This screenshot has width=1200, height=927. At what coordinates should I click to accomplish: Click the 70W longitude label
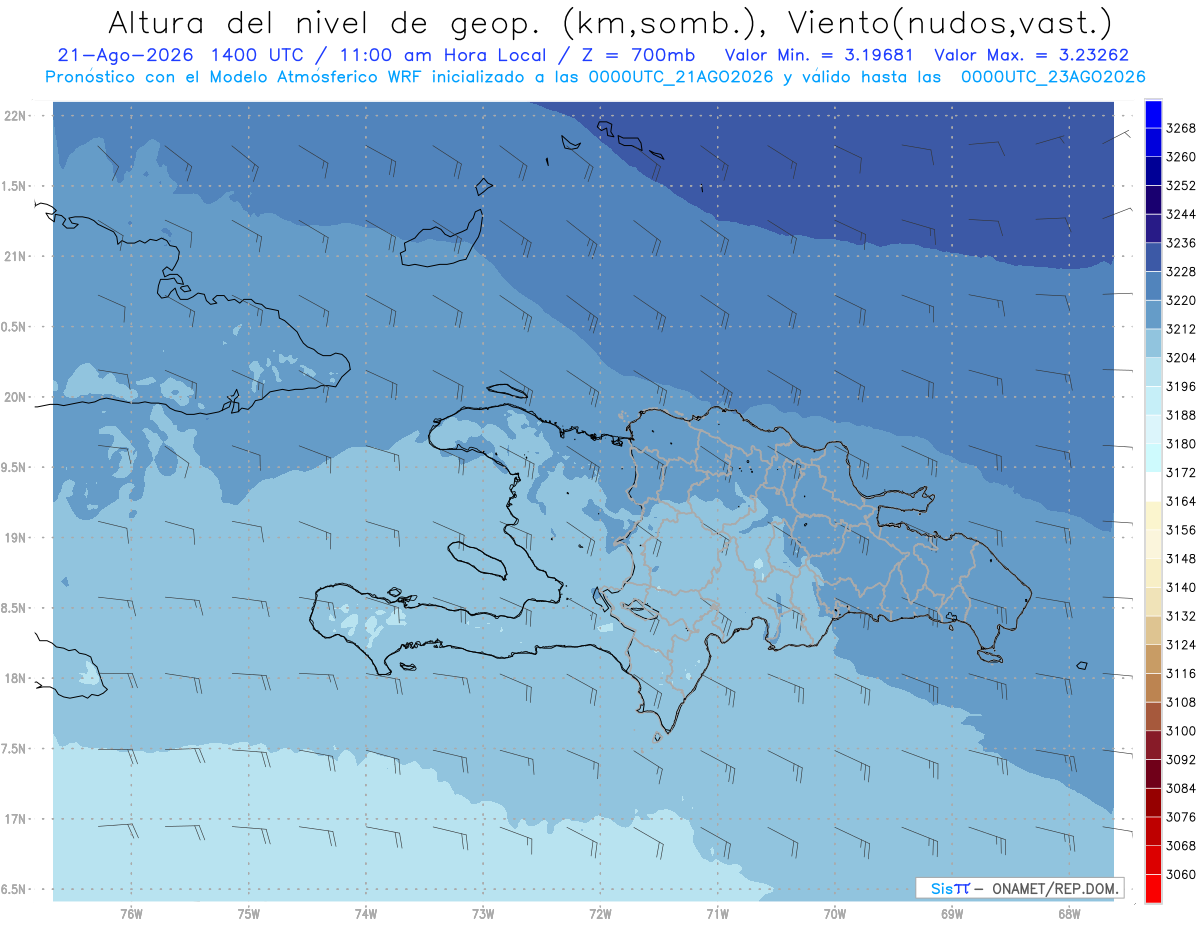coord(835,913)
